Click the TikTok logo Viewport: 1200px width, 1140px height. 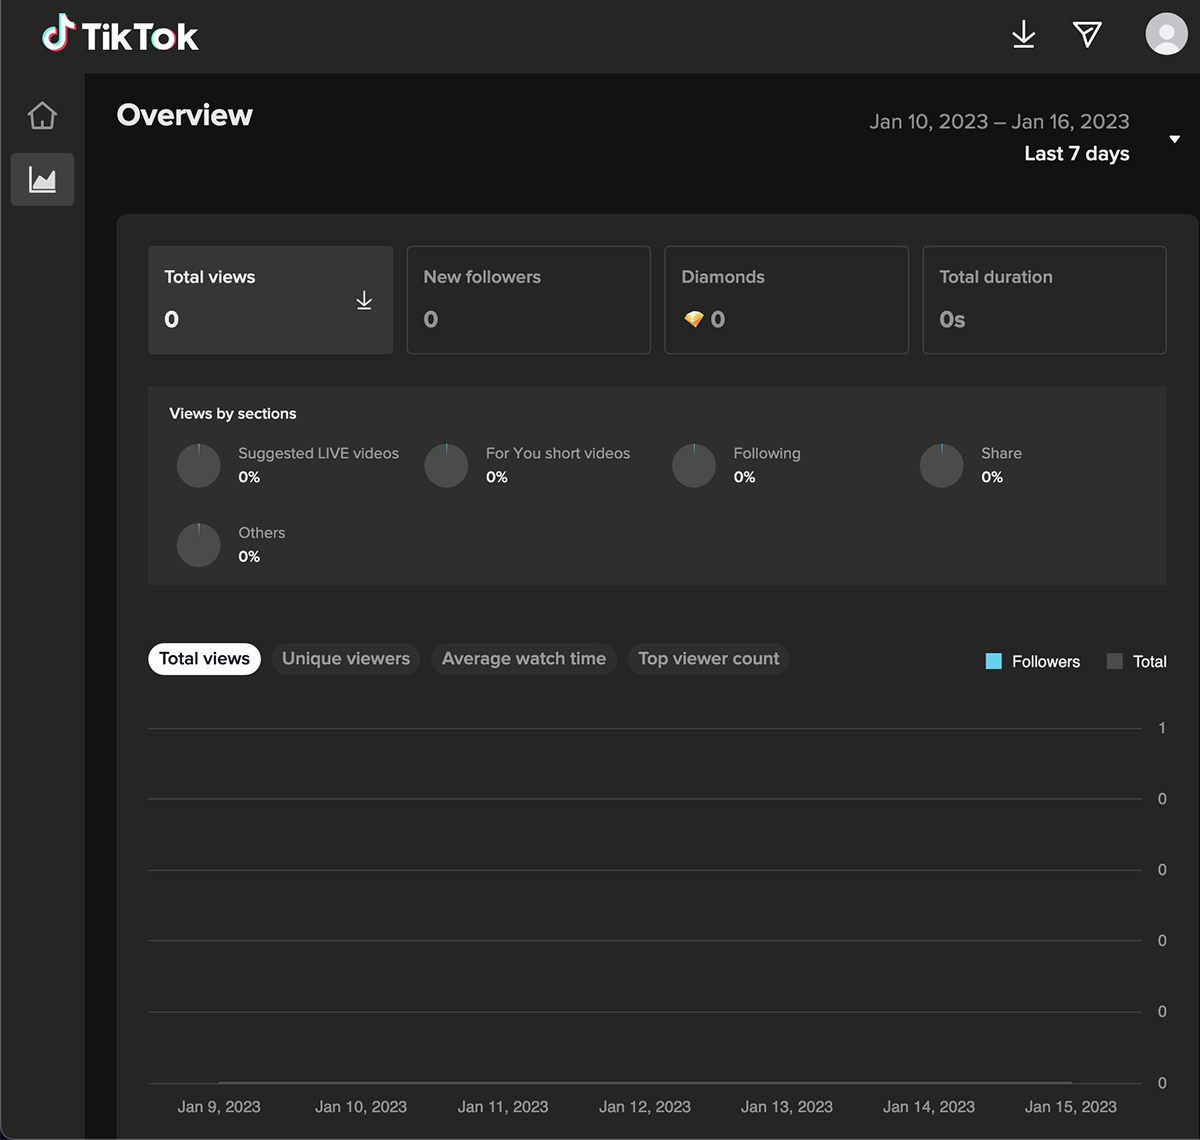coord(120,36)
